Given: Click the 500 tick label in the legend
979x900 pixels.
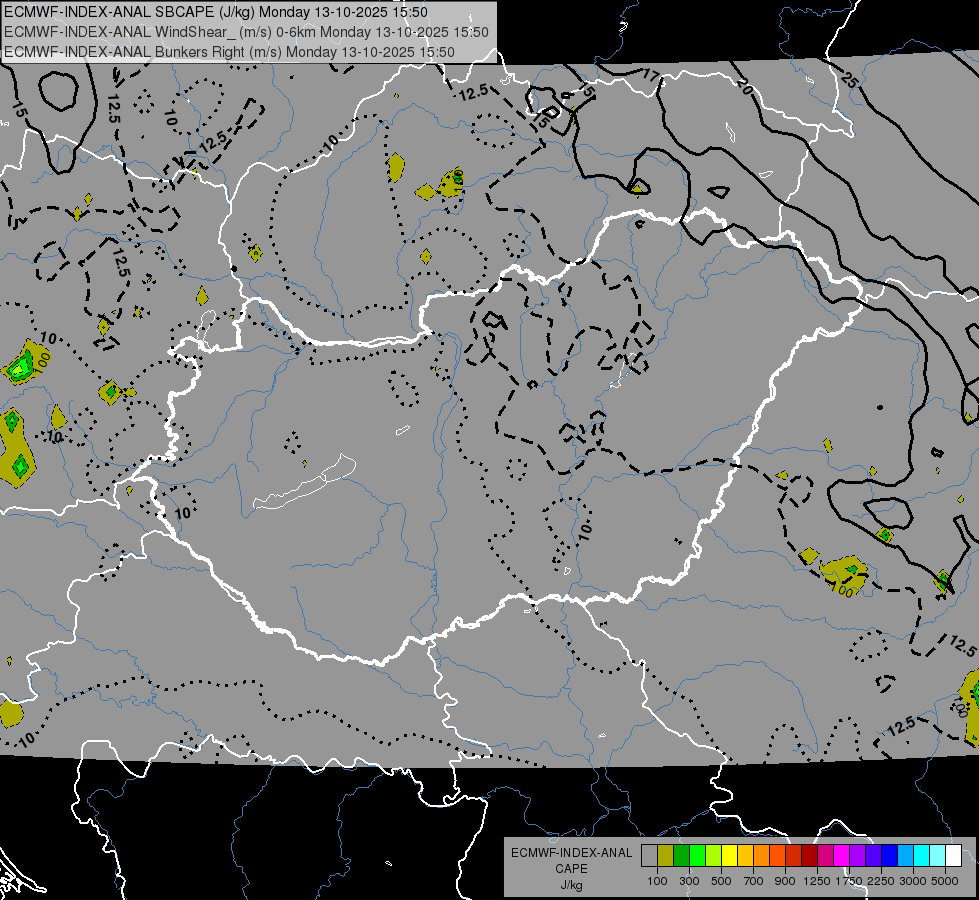Looking at the screenshot, I should click(x=721, y=881).
